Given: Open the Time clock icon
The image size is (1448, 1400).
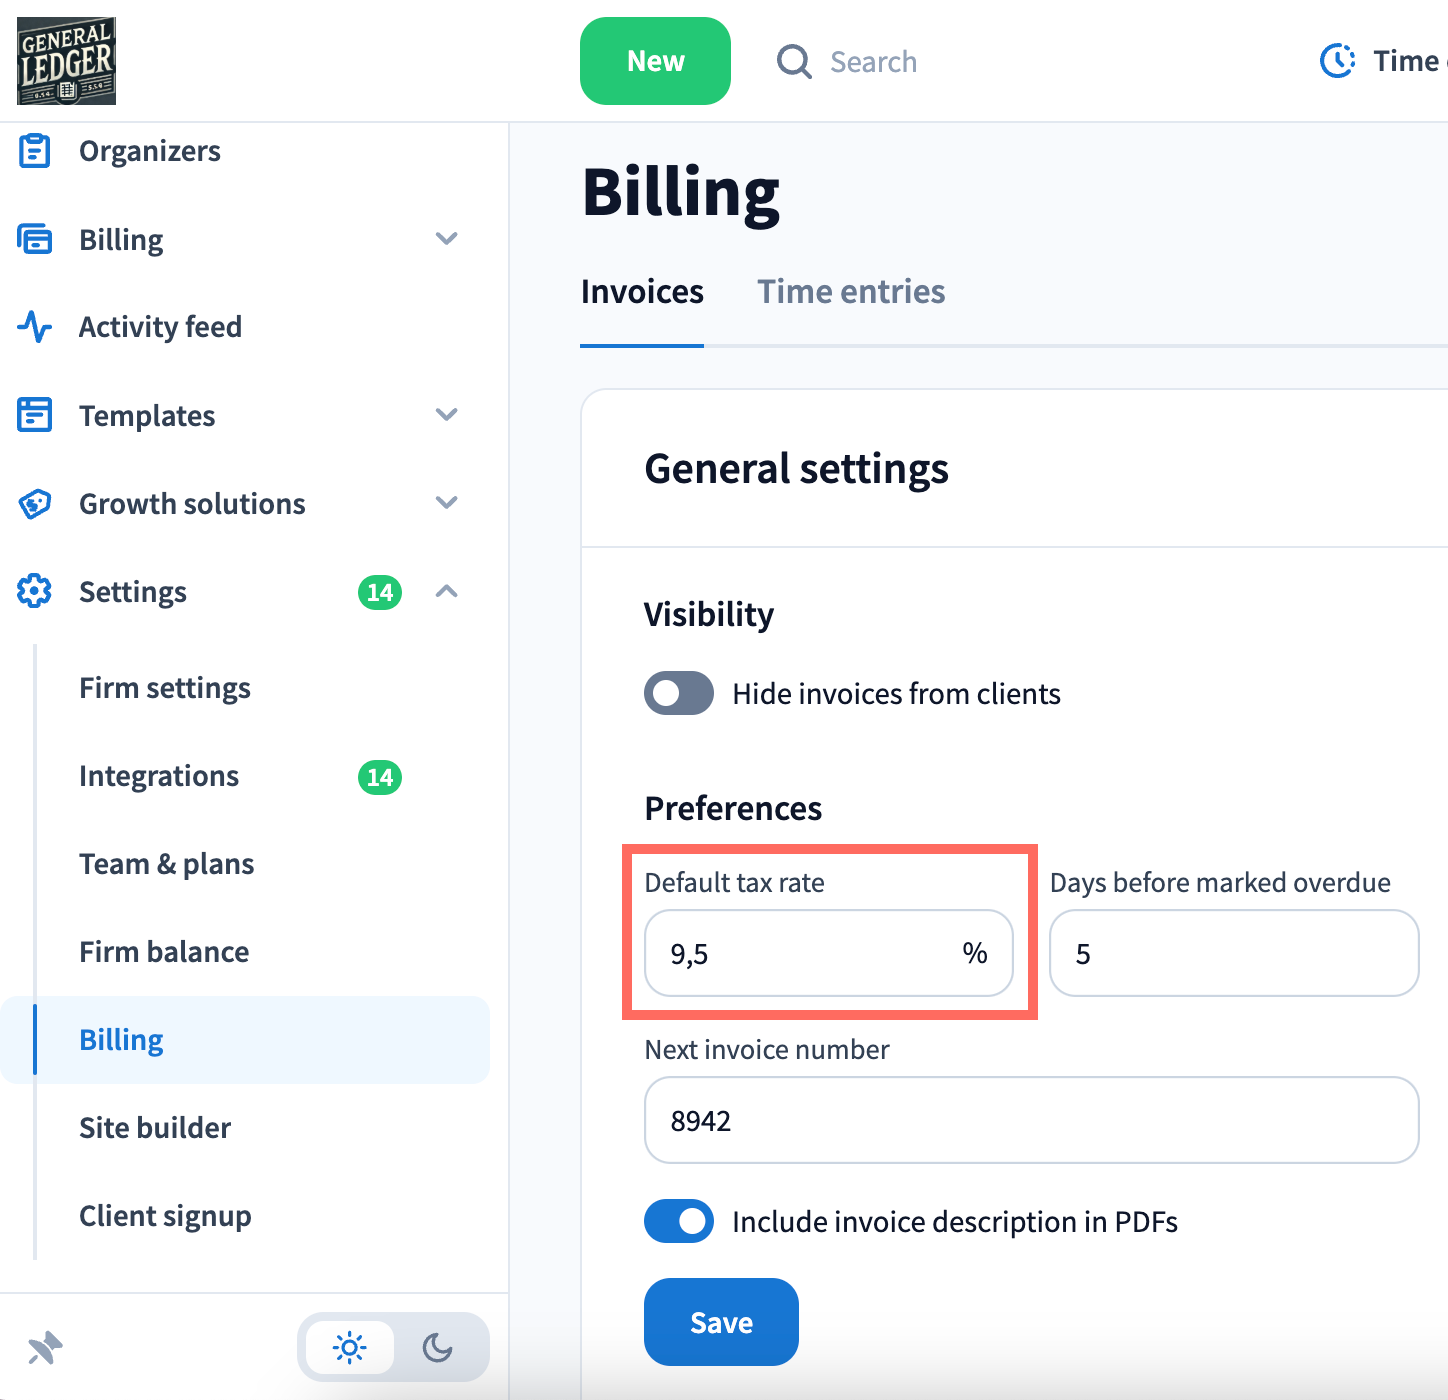Looking at the screenshot, I should [1337, 61].
